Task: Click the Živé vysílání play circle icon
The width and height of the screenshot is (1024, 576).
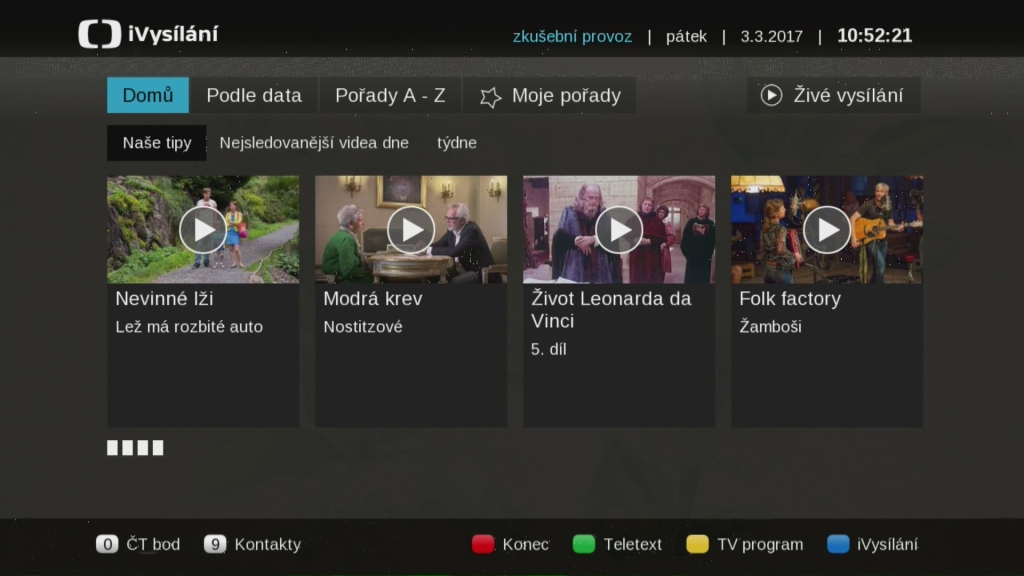Action: 771,96
